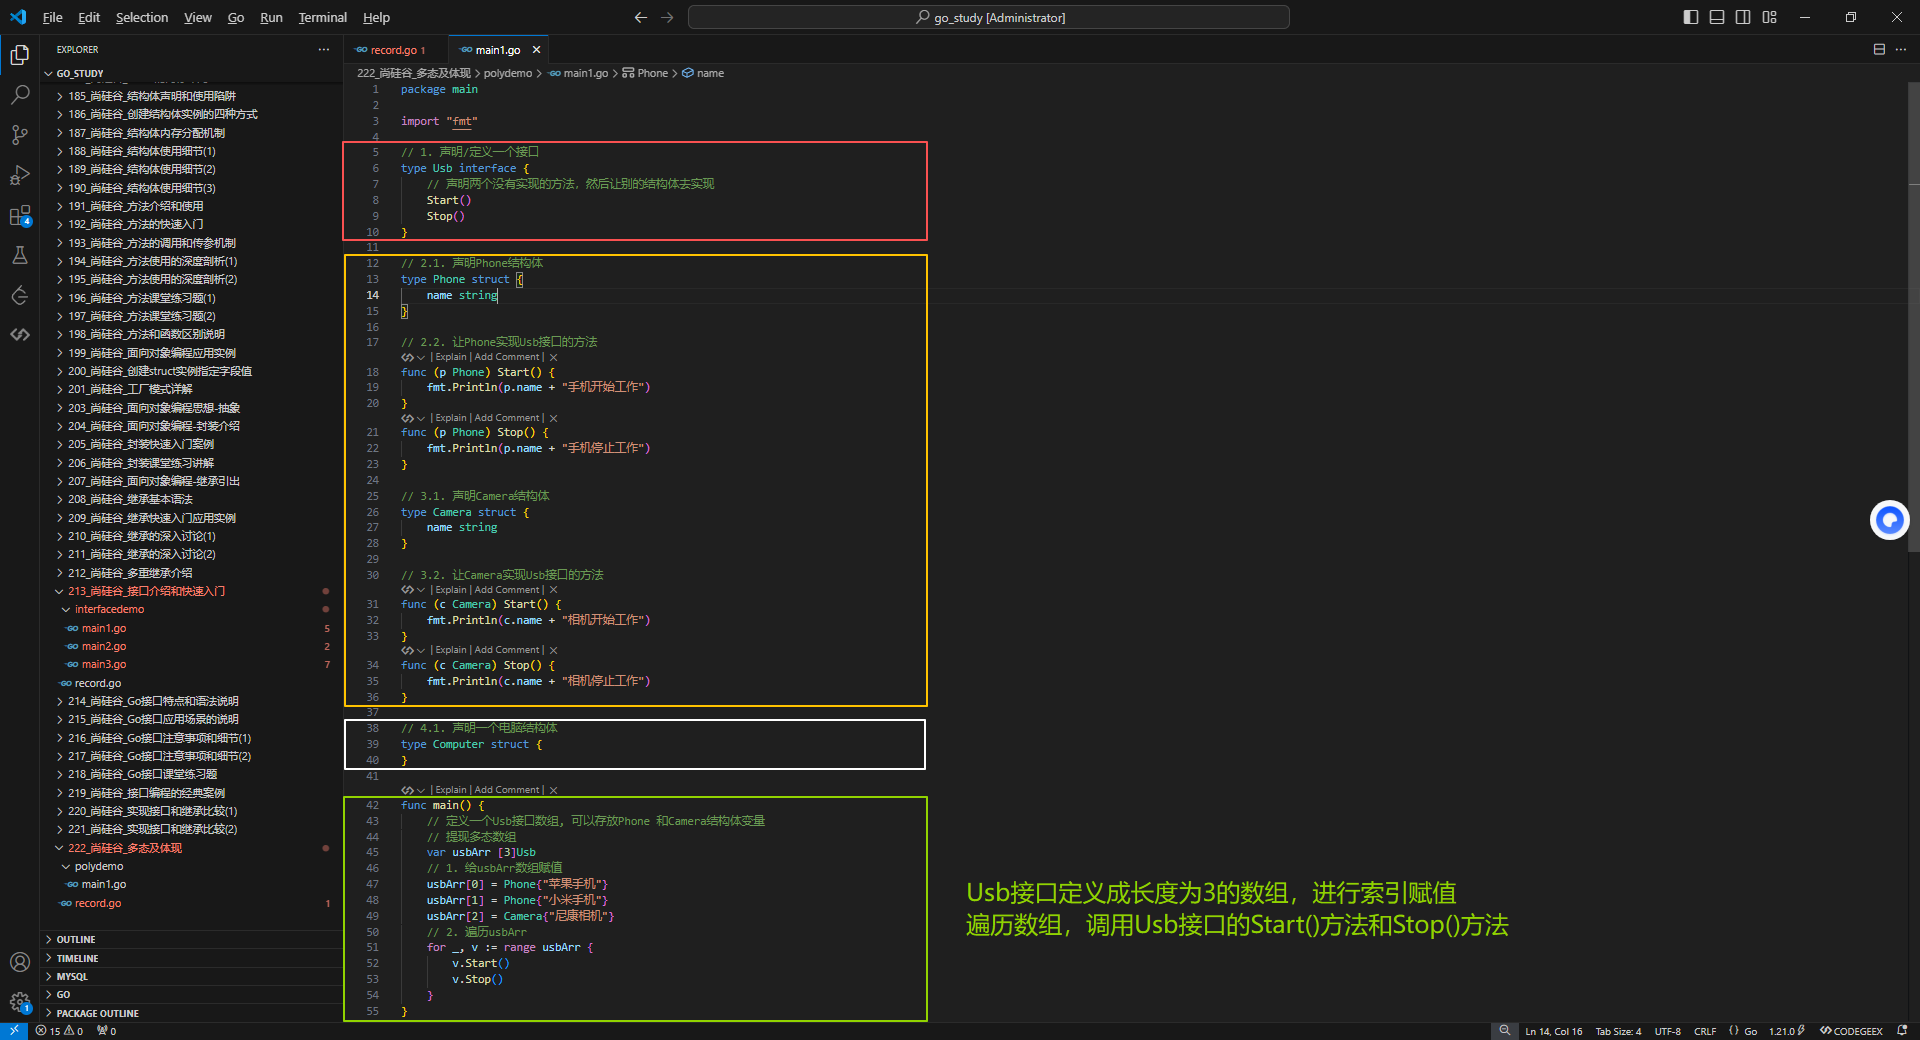Viewport: 1920px width, 1040px height.
Task: Open the errors and warnings status indicator
Action: (59, 1031)
